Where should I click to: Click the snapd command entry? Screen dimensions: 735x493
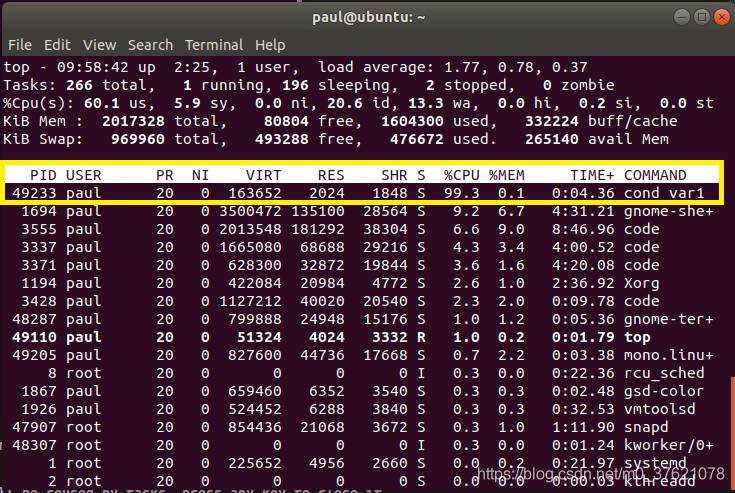pyautogui.click(x=646, y=427)
